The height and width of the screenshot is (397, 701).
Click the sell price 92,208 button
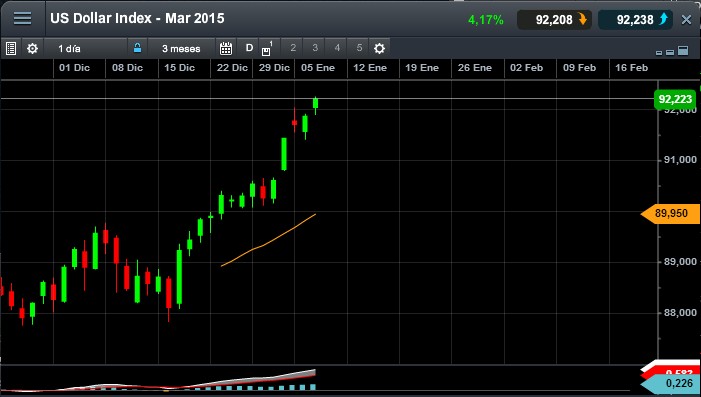pyautogui.click(x=554, y=20)
